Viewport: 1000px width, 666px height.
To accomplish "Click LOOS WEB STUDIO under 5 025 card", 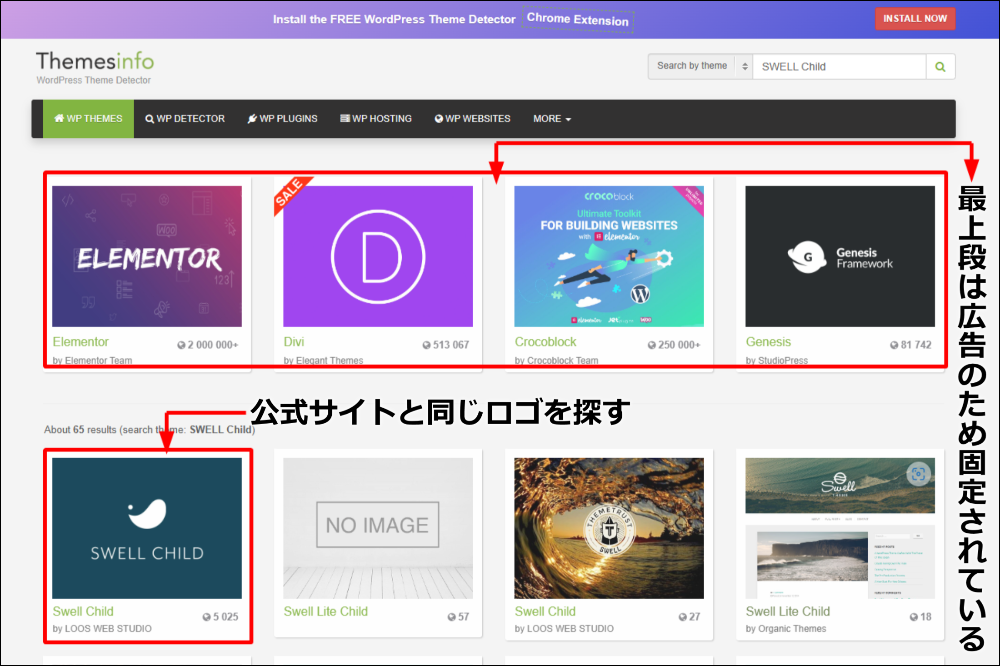I will pyautogui.click(x=108, y=628).
